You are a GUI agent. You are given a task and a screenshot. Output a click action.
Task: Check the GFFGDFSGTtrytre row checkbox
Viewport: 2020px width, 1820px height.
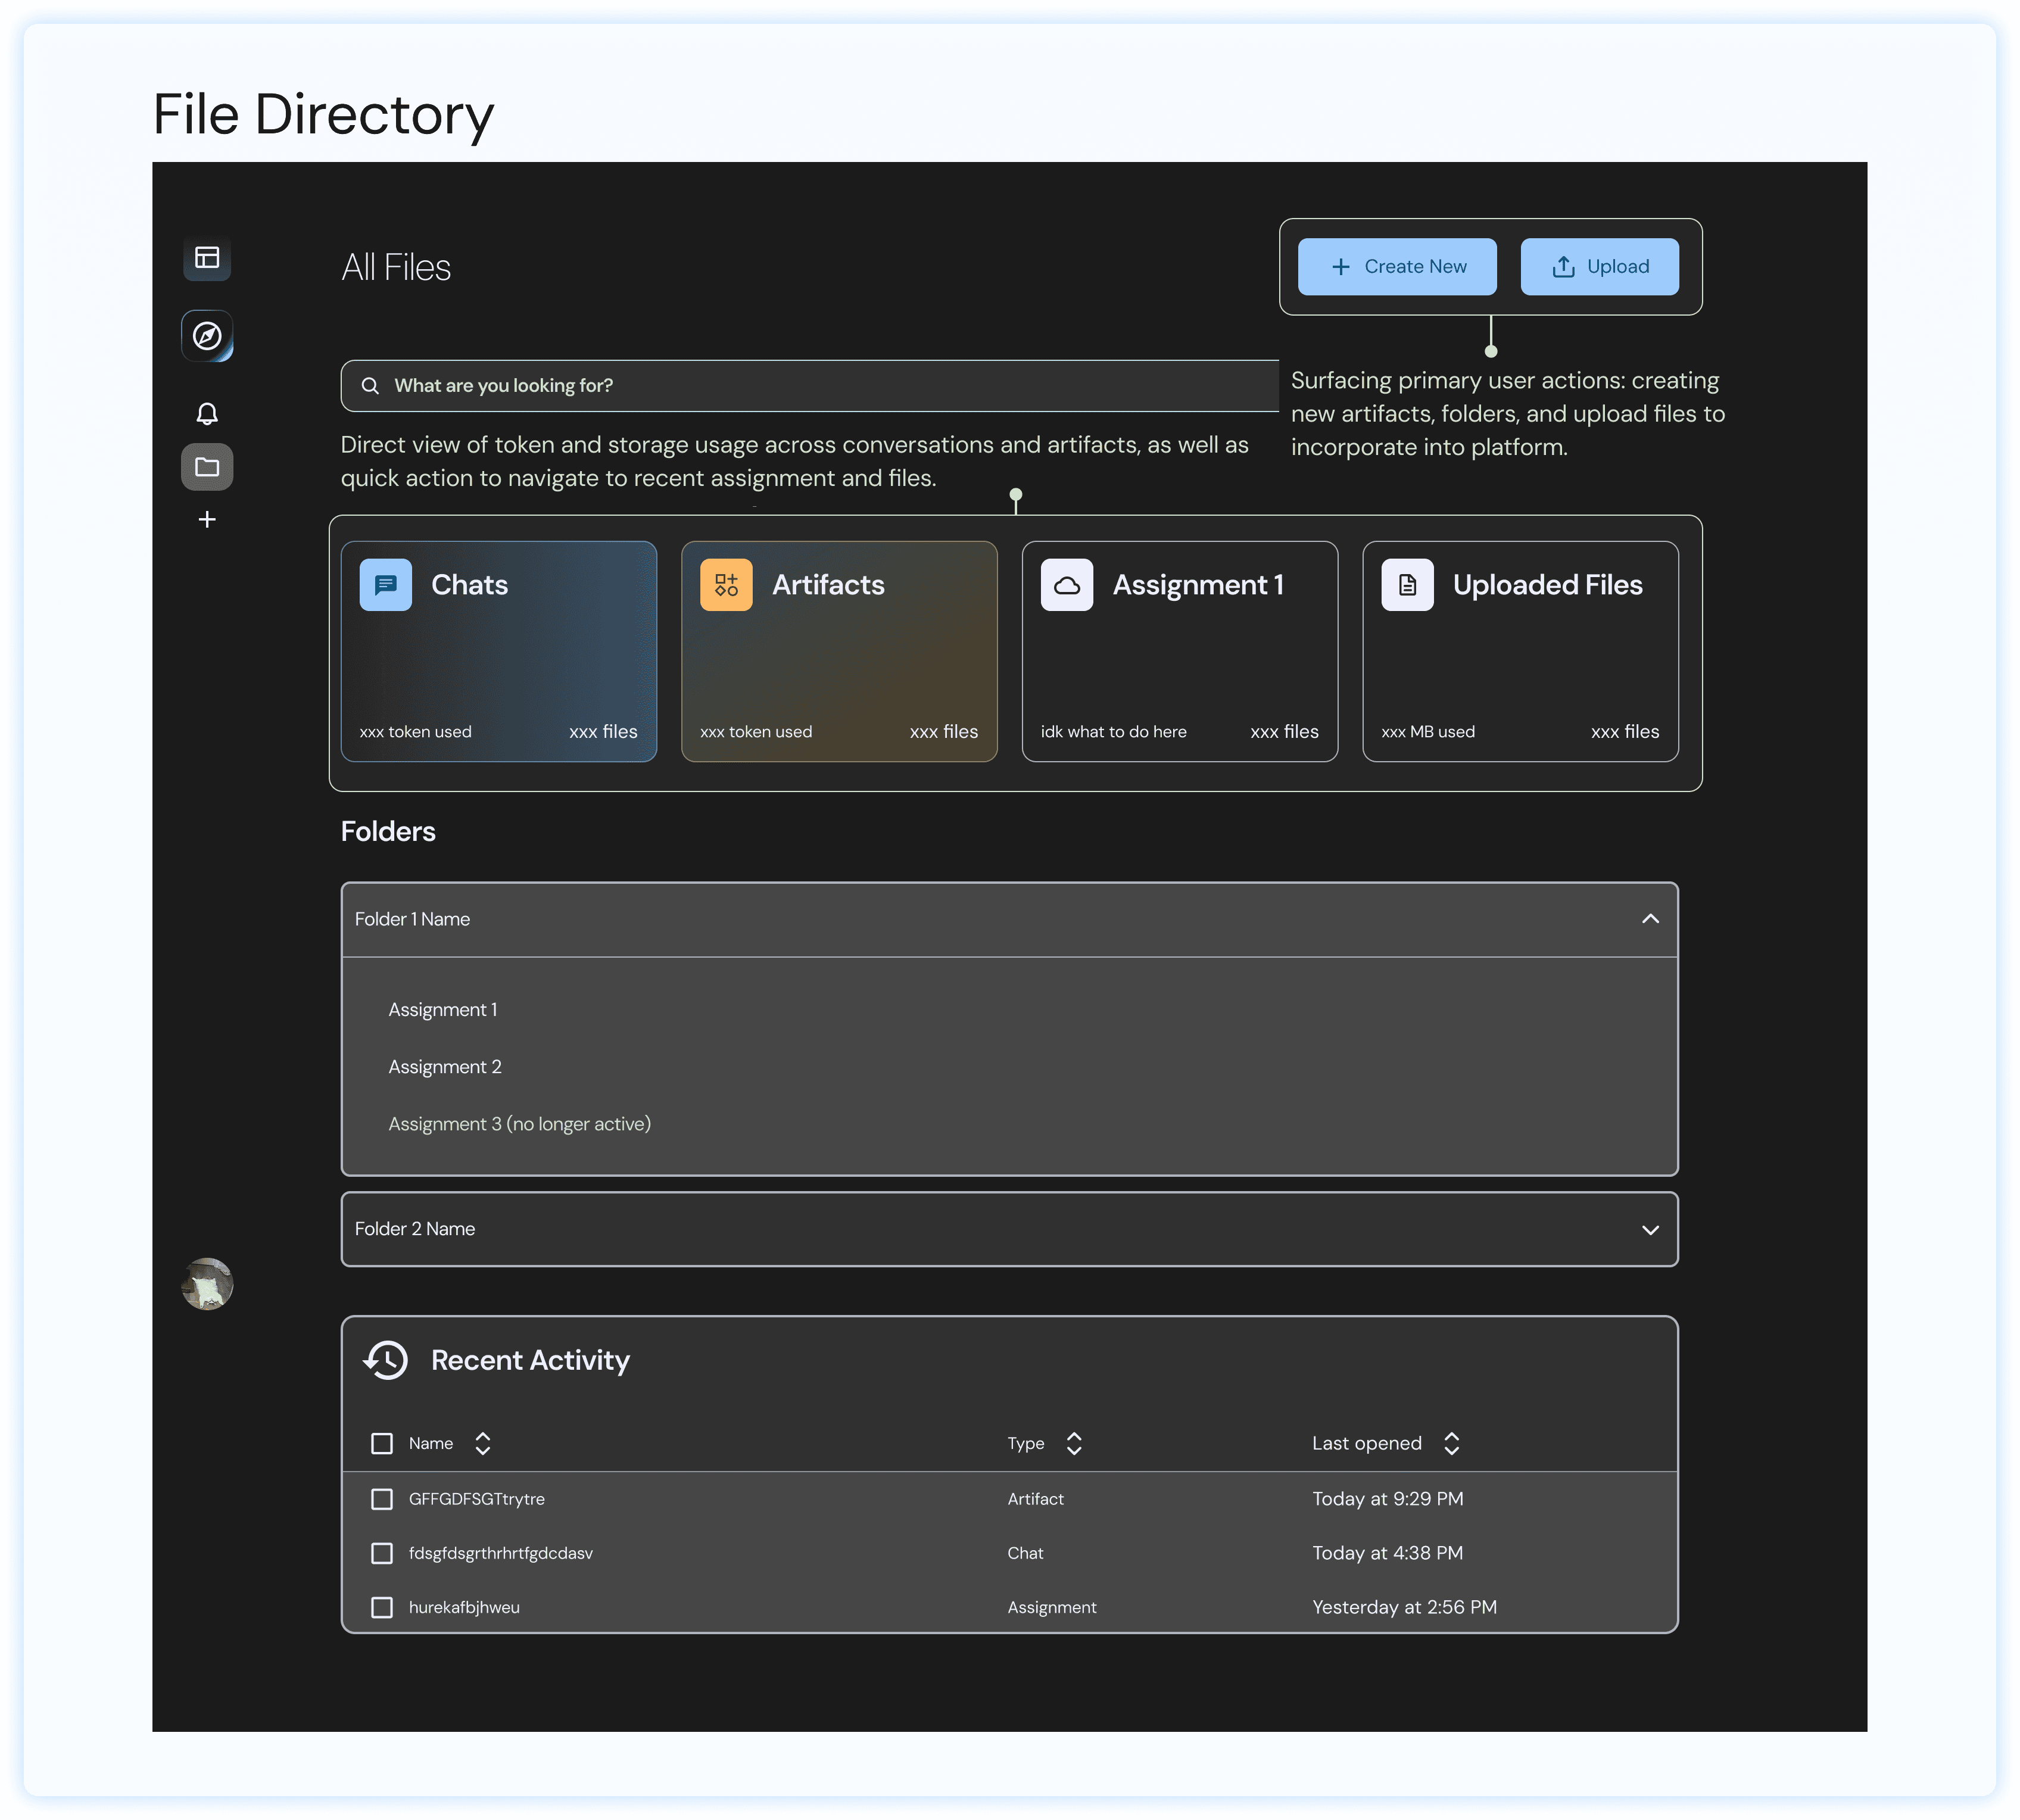(382, 1499)
